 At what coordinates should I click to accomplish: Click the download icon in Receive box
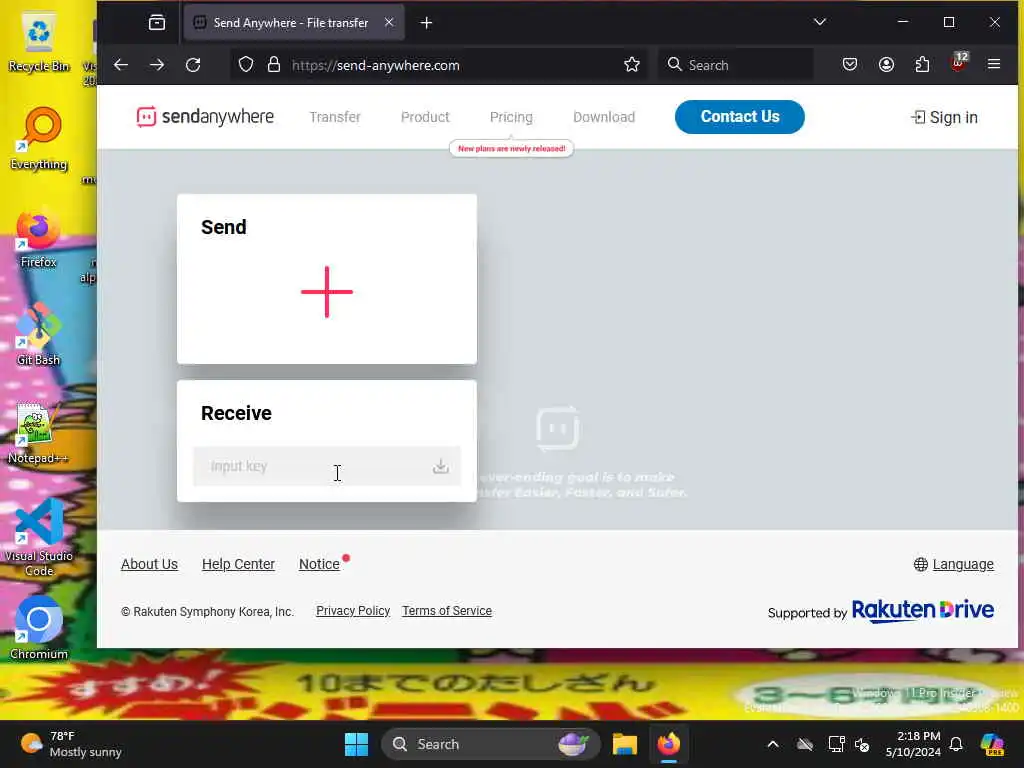pyautogui.click(x=441, y=466)
